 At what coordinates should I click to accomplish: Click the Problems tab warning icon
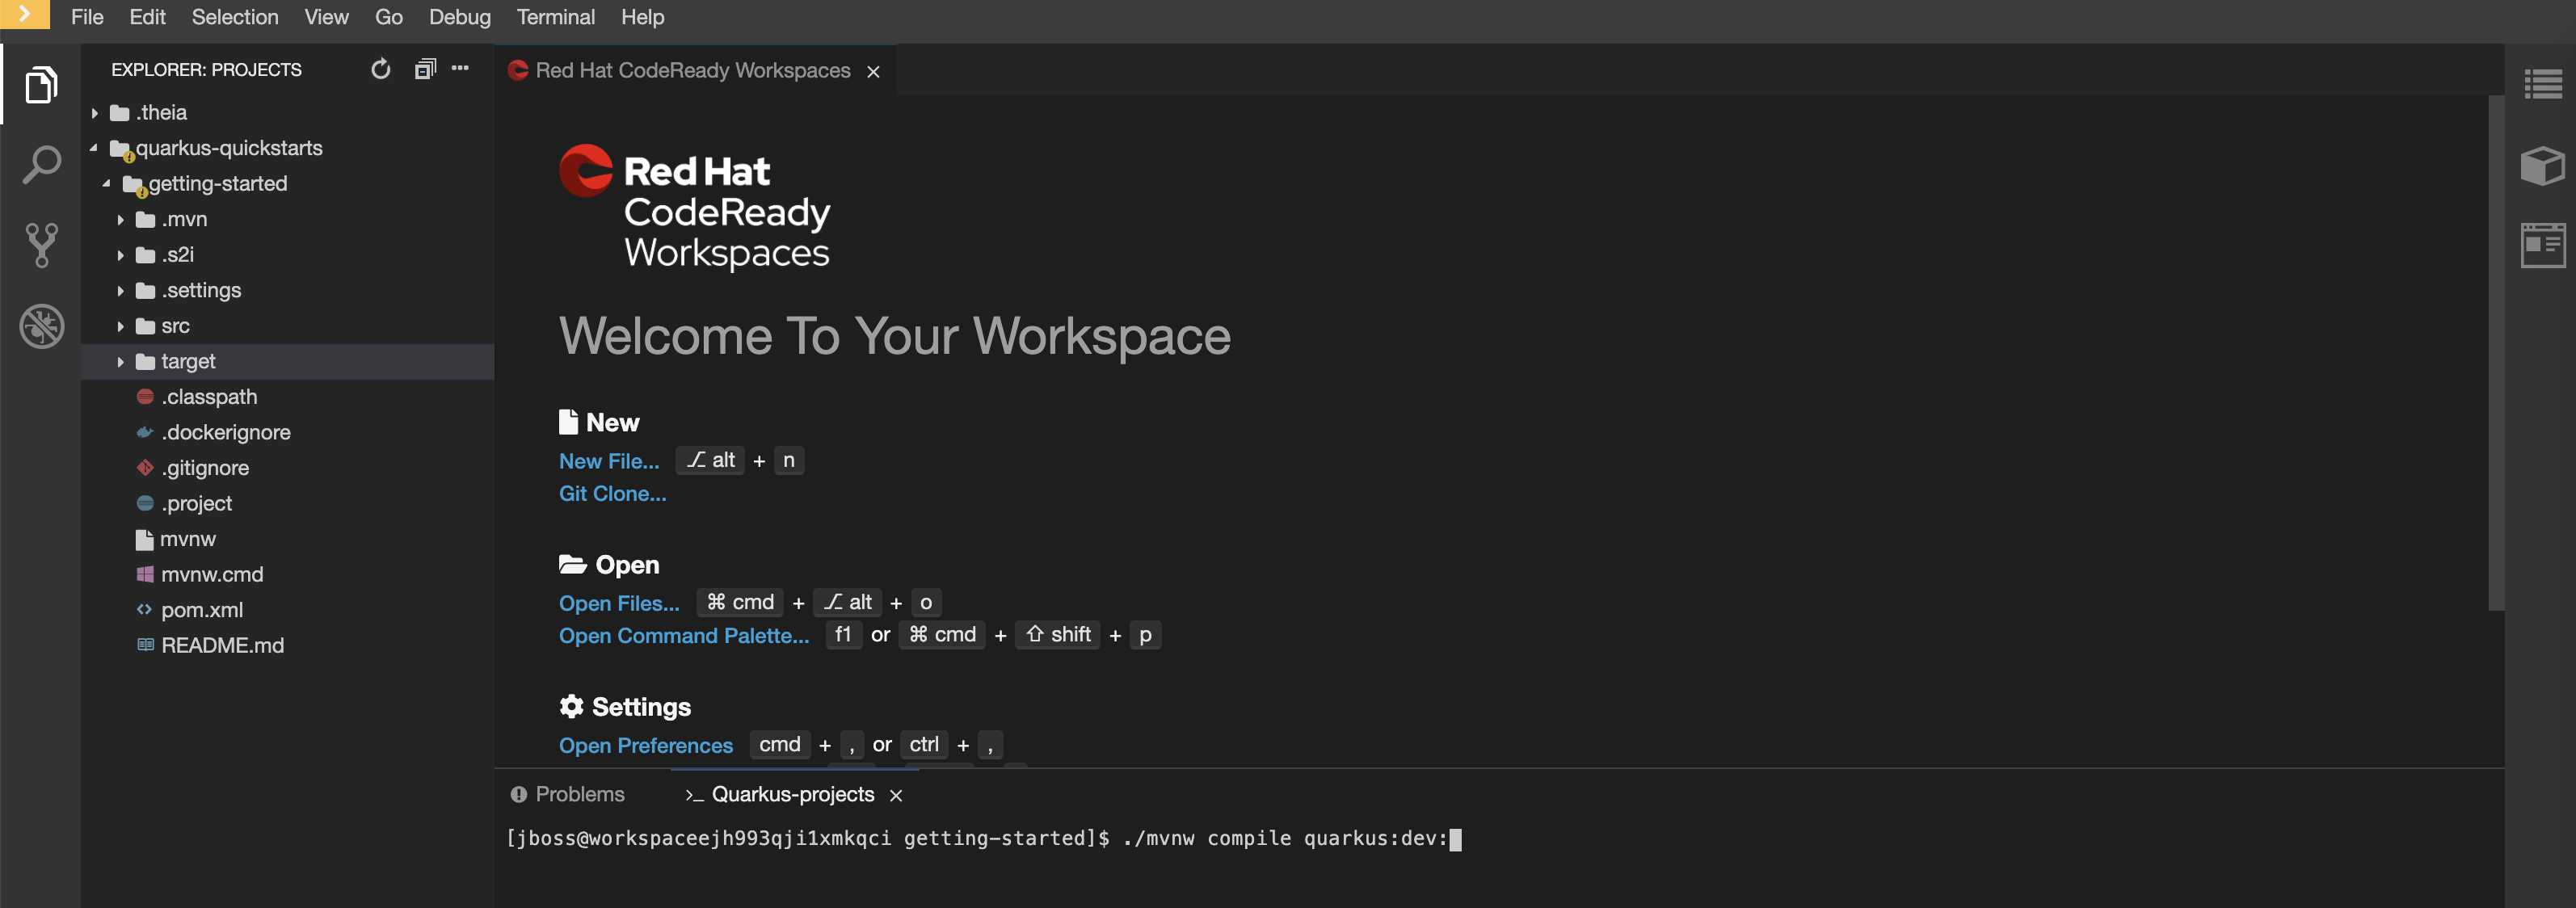pos(518,795)
